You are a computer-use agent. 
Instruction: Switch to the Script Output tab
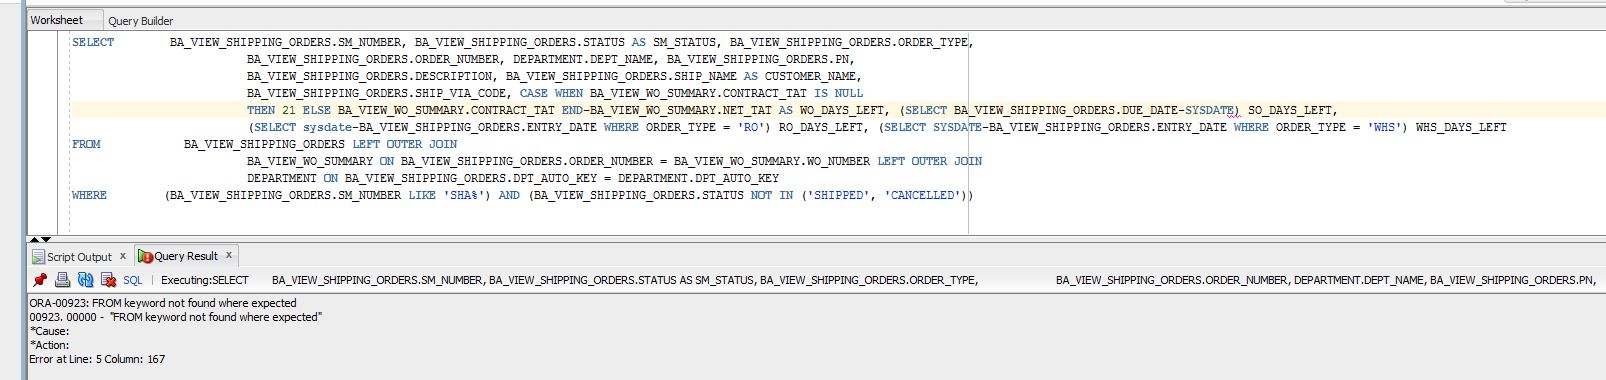pyautogui.click(x=79, y=257)
